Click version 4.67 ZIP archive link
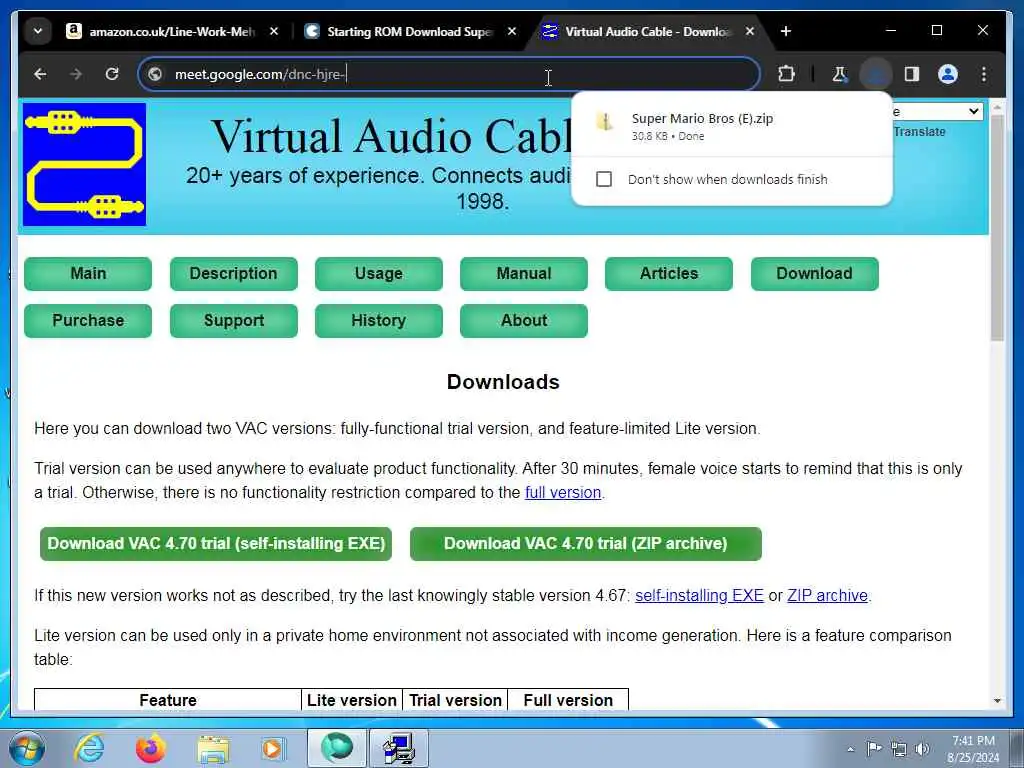Screen dimensions: 1024x768 pyautogui.click(x=827, y=596)
